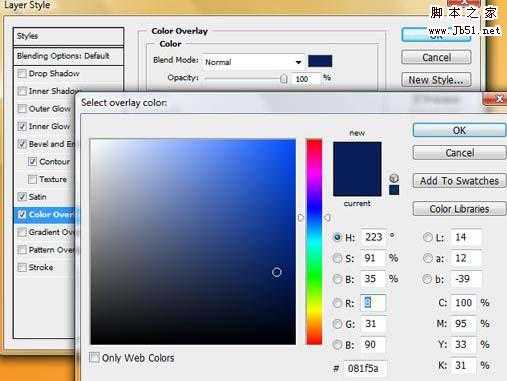Toggle the Drop Shadow checkbox
The height and width of the screenshot is (381, 507).
[x=22, y=73]
